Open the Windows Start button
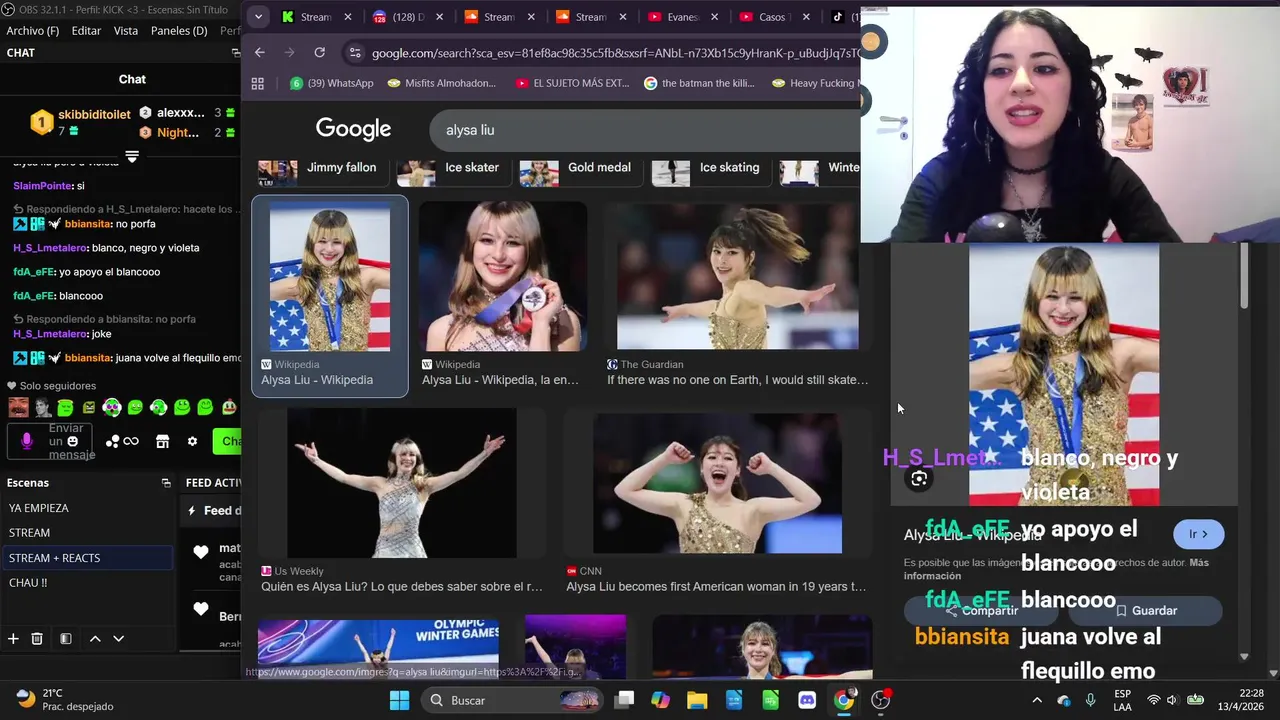This screenshot has width=1280, height=720. [399, 700]
